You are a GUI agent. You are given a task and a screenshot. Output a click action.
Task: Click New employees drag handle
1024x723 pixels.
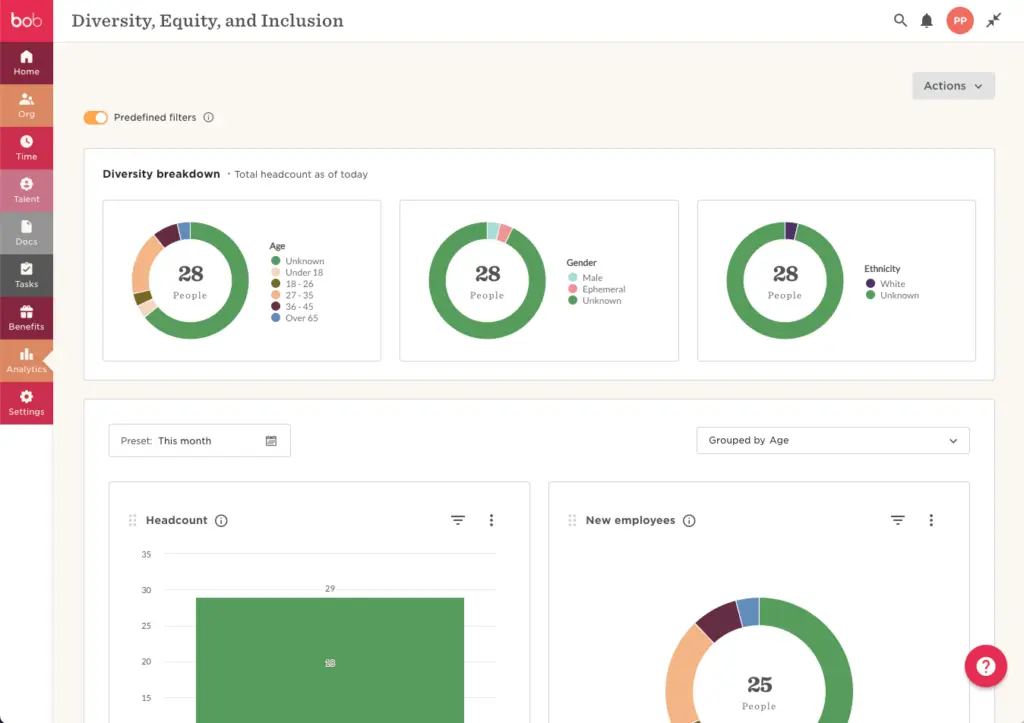(572, 521)
